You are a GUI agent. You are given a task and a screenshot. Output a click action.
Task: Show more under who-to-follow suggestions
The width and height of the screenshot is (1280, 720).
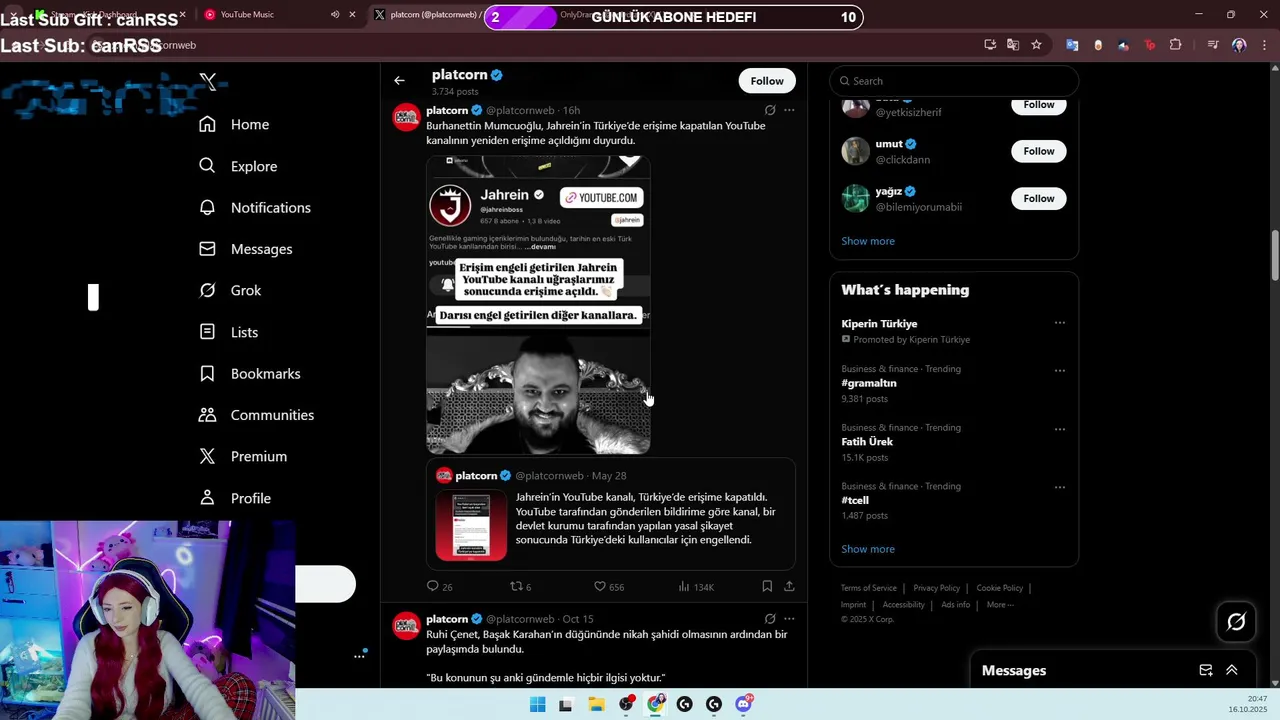[x=868, y=241]
